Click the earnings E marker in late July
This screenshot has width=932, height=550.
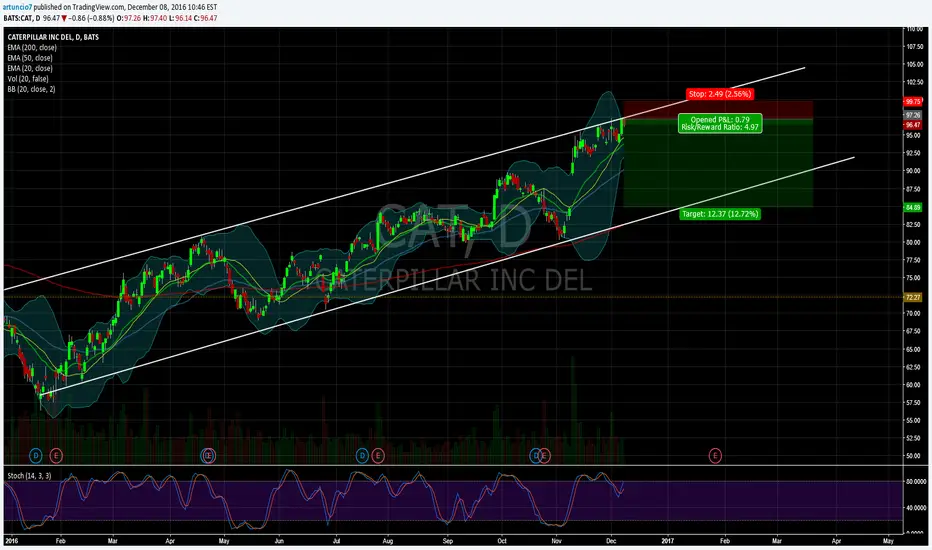[x=377, y=456]
